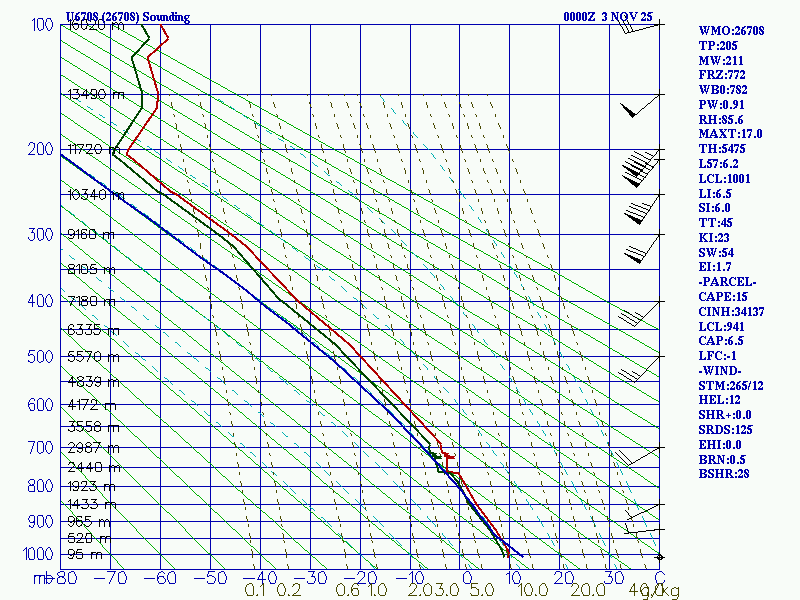
Task: Click the HEL:12 helicity value
Action: (x=719, y=399)
